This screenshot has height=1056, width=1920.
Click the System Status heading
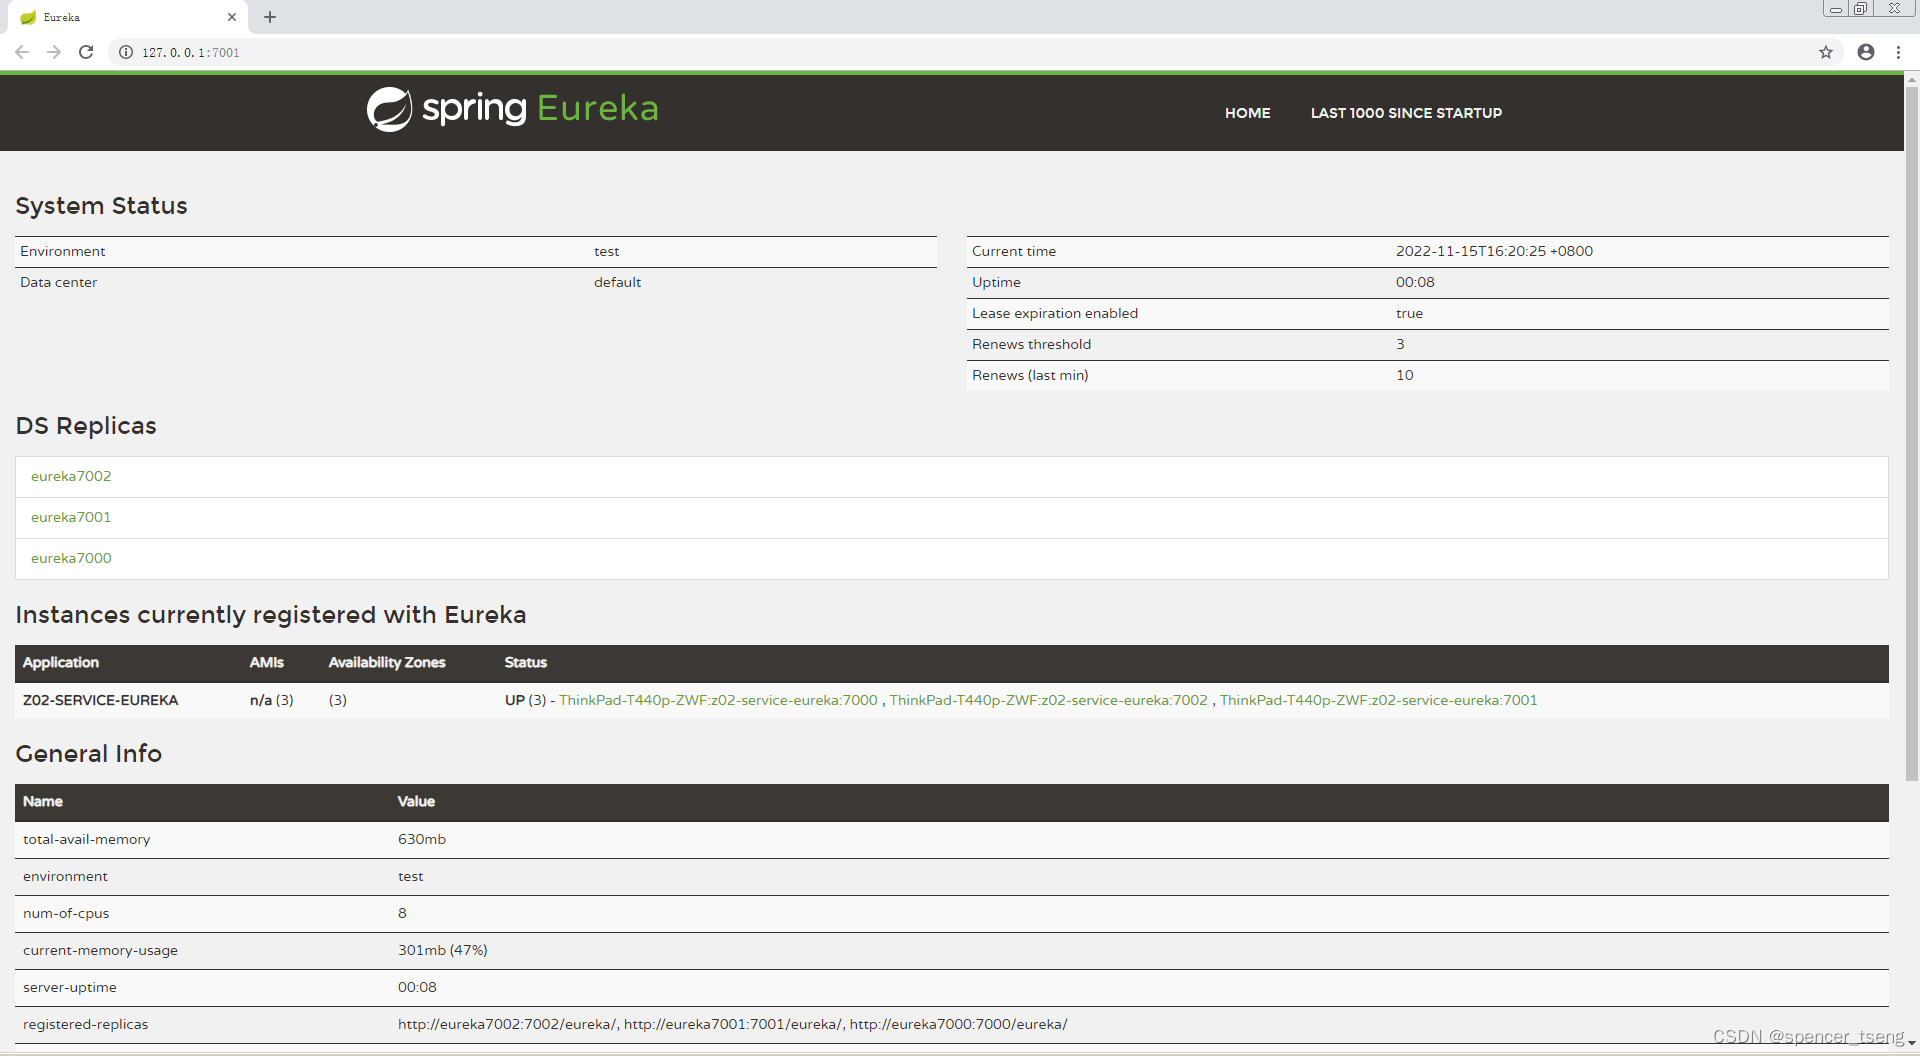coord(101,205)
